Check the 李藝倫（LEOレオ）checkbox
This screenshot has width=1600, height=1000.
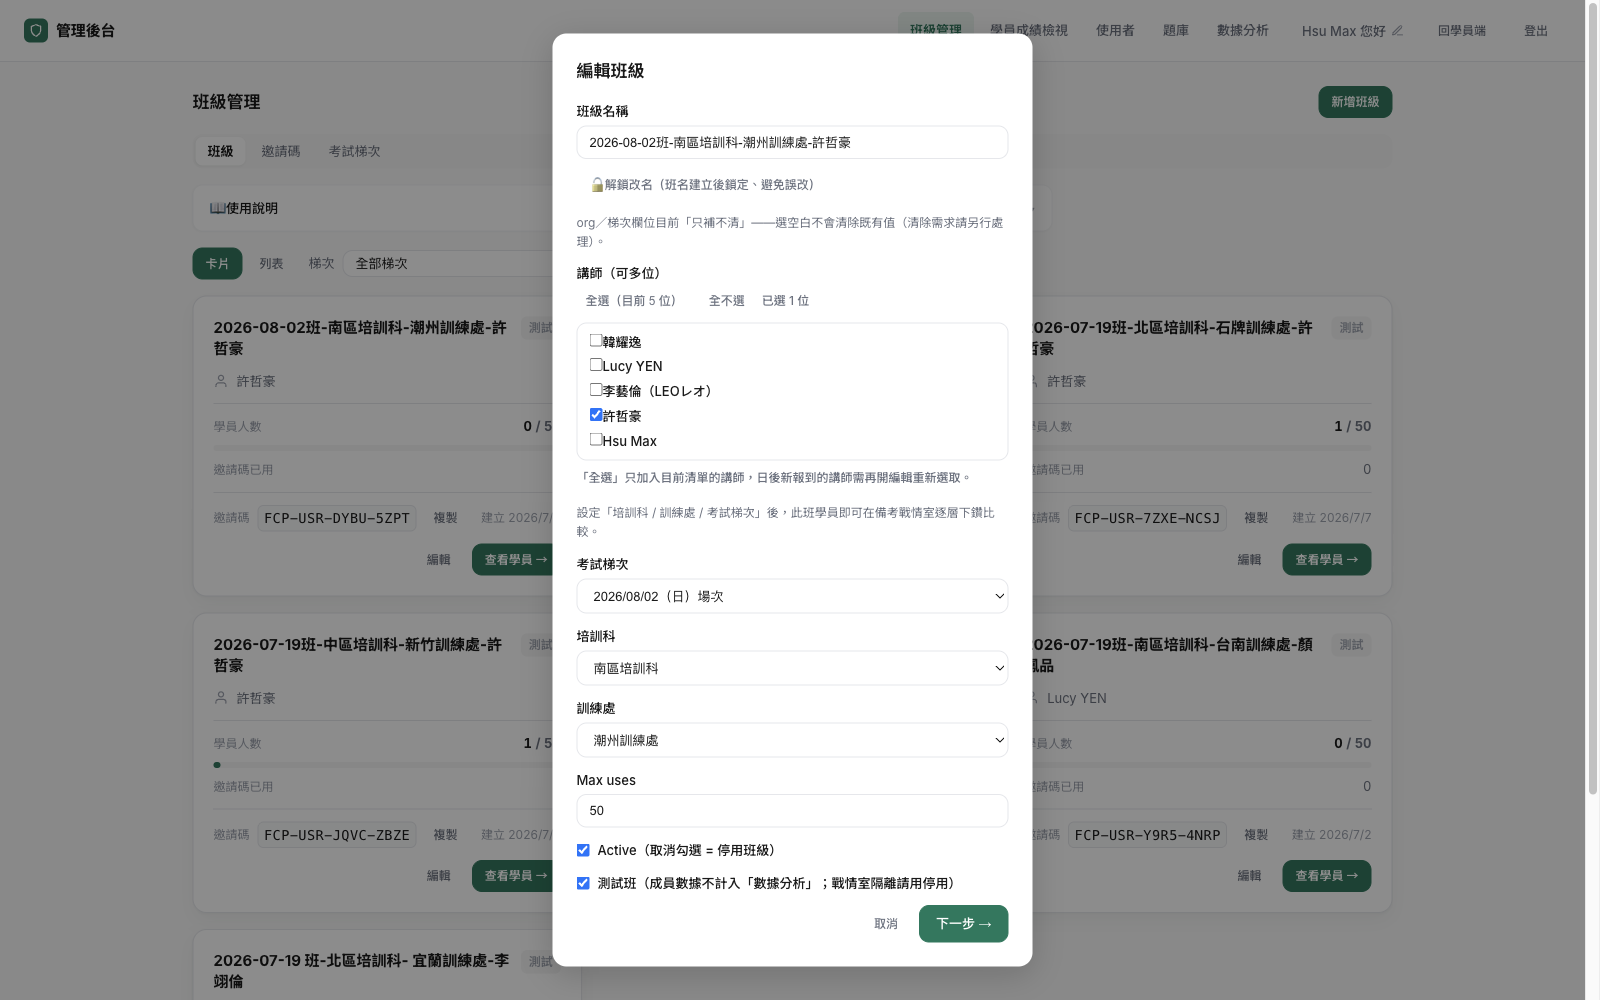point(596,390)
